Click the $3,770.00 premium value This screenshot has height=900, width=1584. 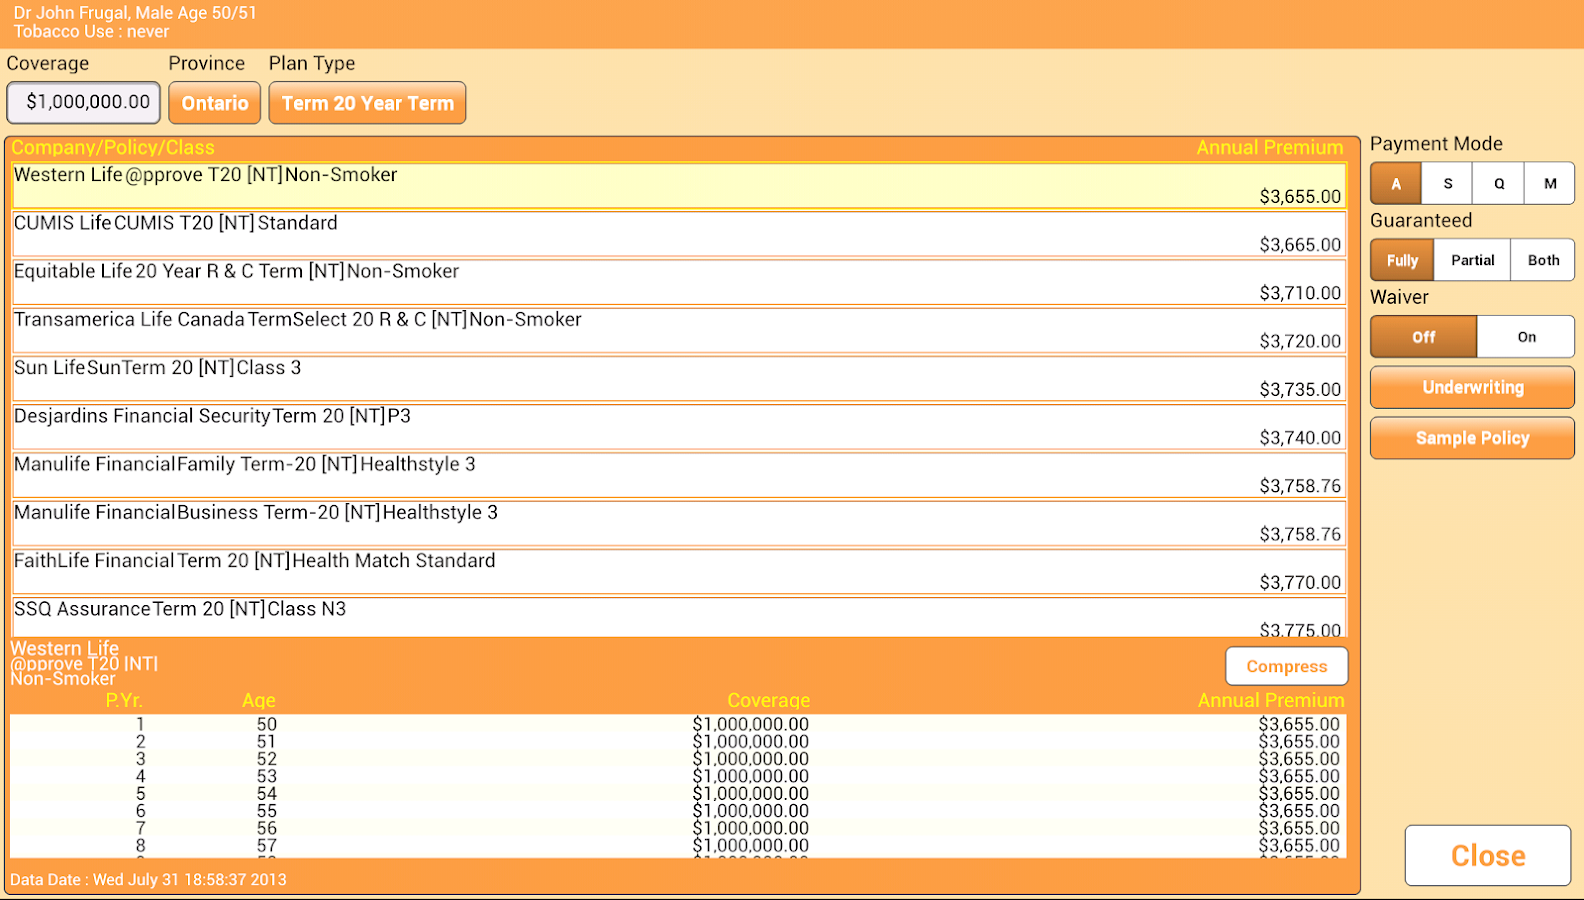1300,582
